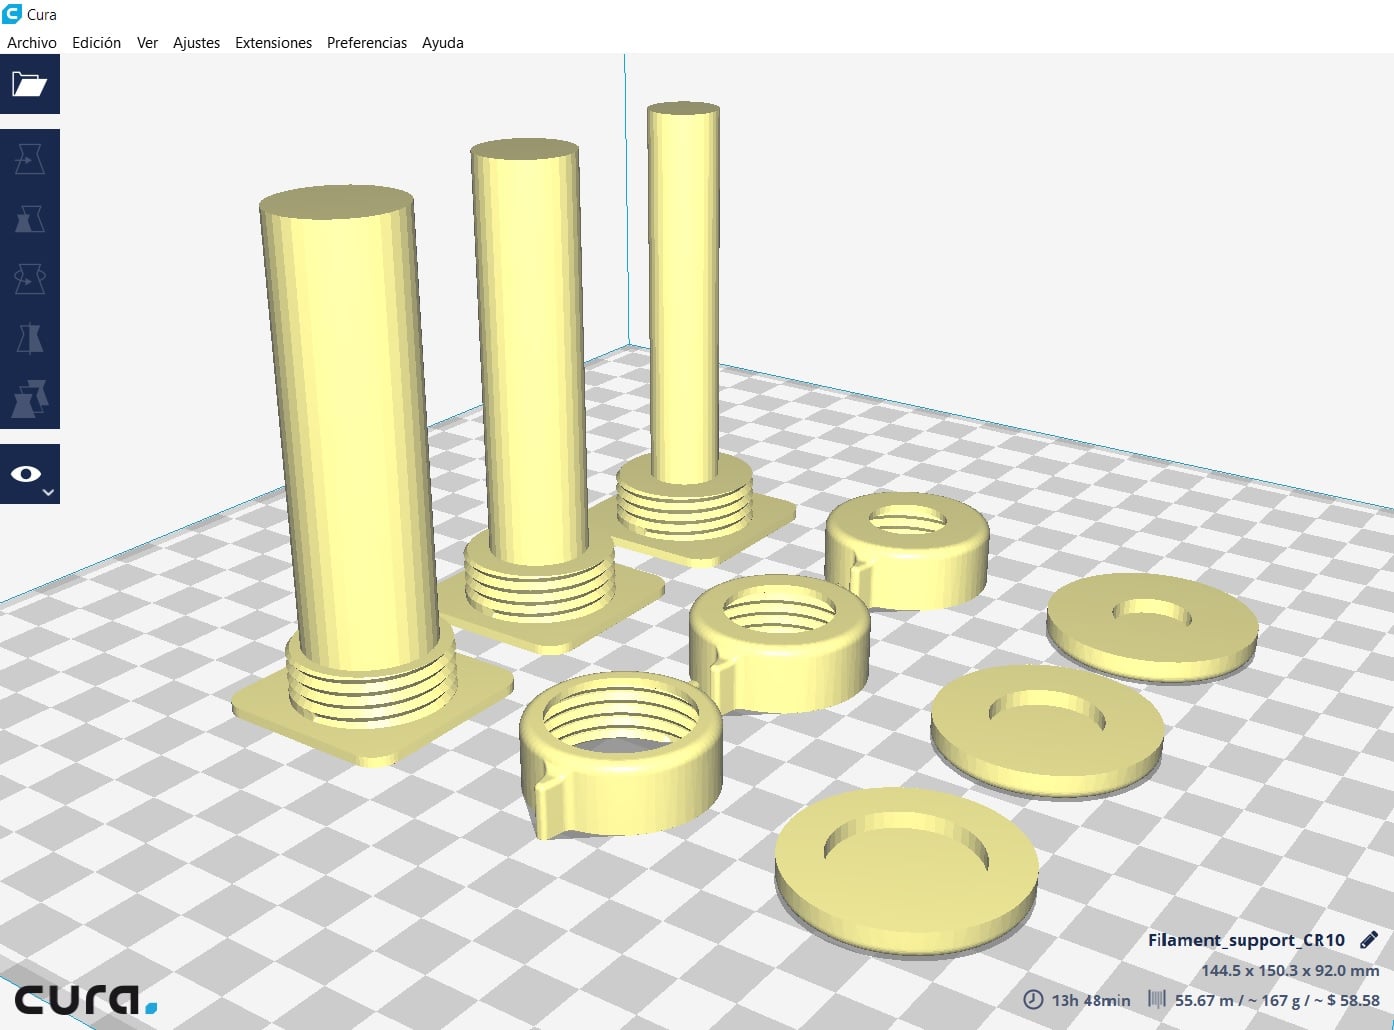
Task: Select the Mirror tool in the left toolbar
Action: (29, 339)
